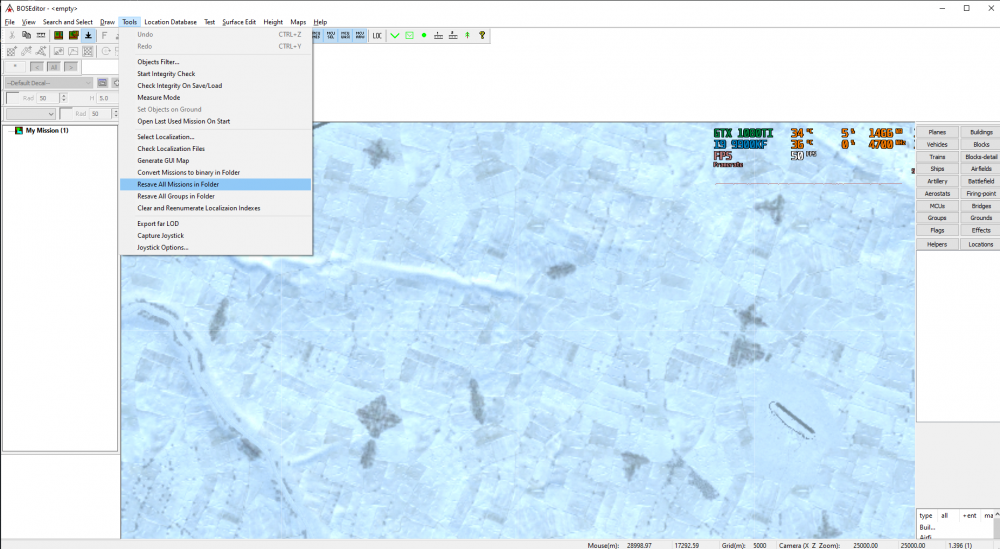Viewport: 1000px width, 549px height.
Task: Toggle Check Integrity On Save/Load option
Action: [x=180, y=85]
